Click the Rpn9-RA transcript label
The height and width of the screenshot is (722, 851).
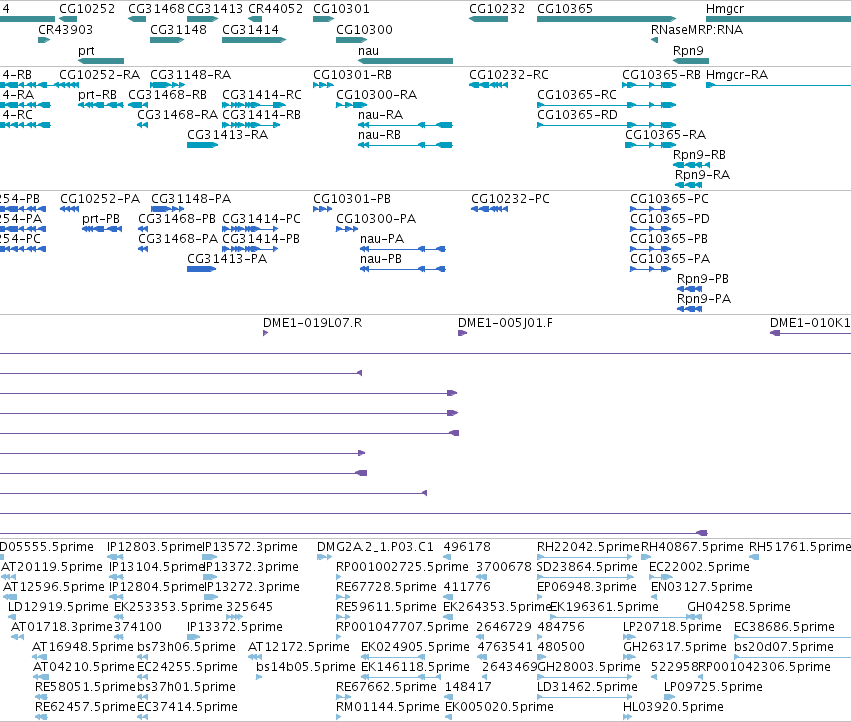click(x=702, y=175)
